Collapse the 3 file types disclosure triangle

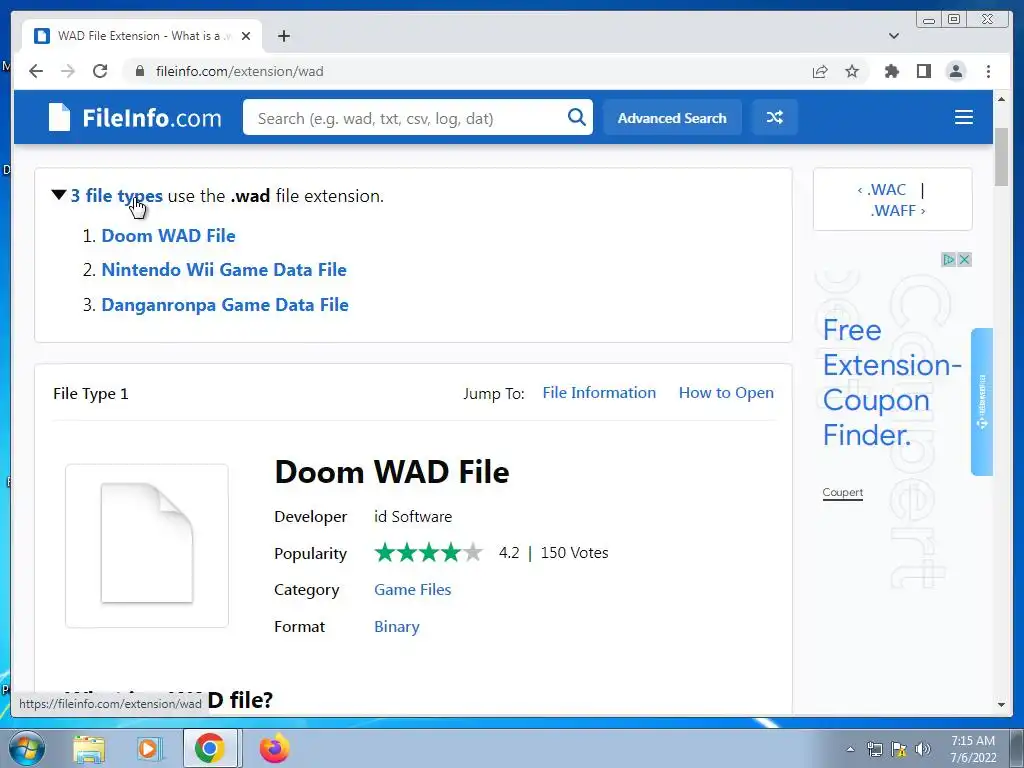point(59,195)
